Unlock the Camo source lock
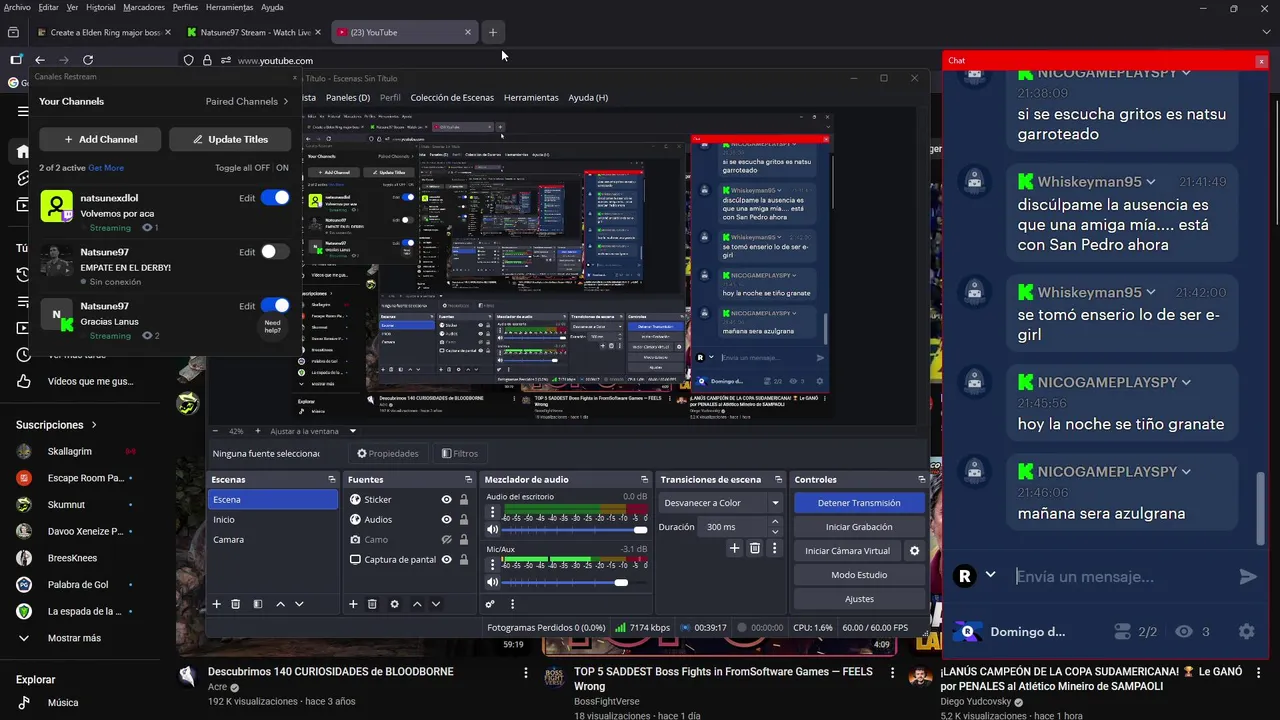1280x720 pixels. click(x=464, y=539)
